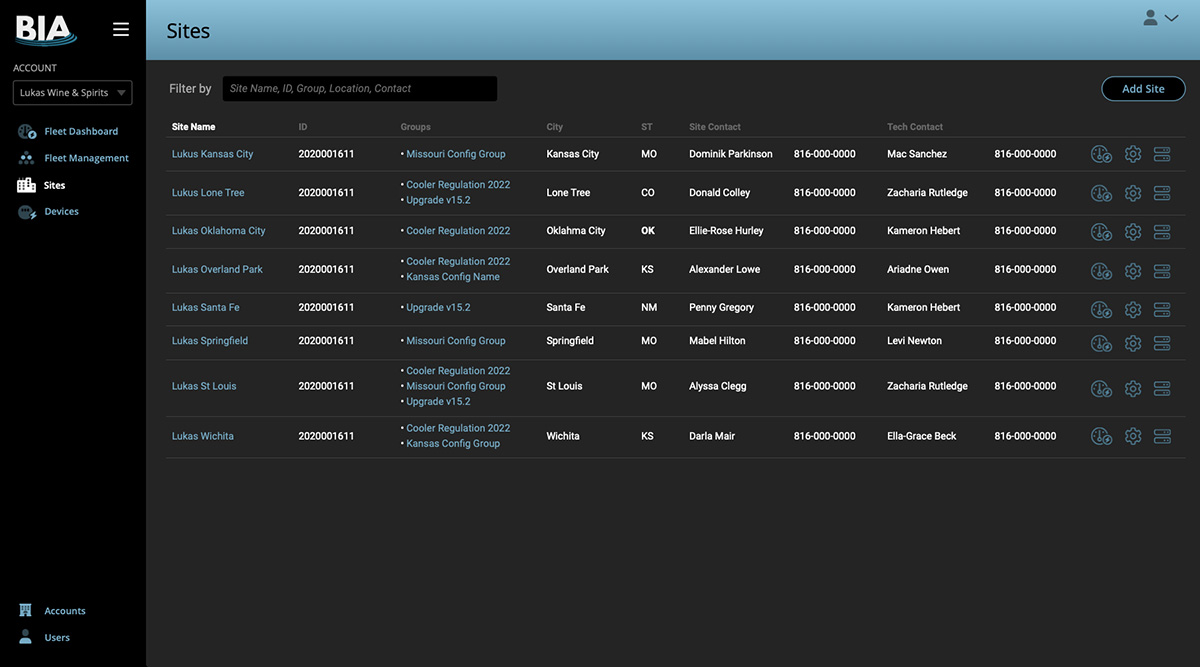View devices icon for Lukas Oklahoma City
The image size is (1200, 667).
point(1162,232)
